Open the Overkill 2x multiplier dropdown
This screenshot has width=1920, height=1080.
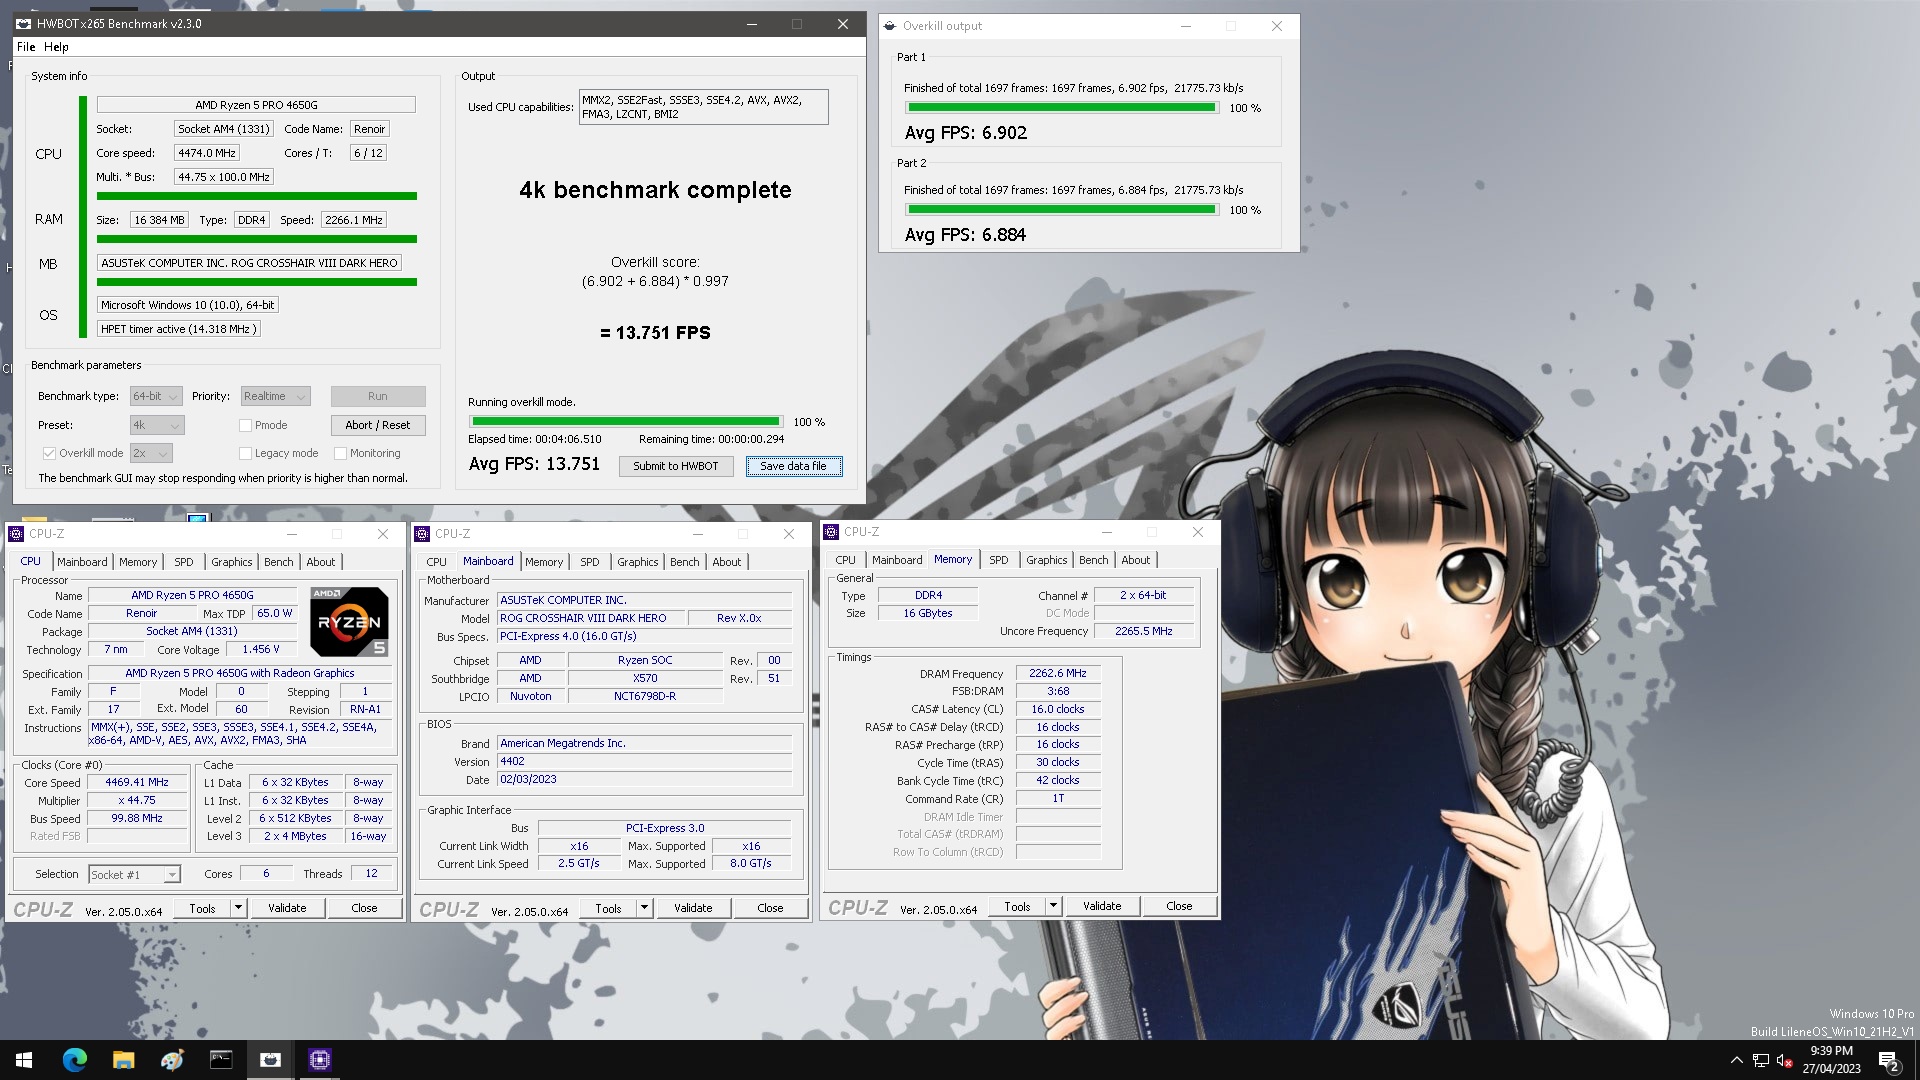point(150,453)
